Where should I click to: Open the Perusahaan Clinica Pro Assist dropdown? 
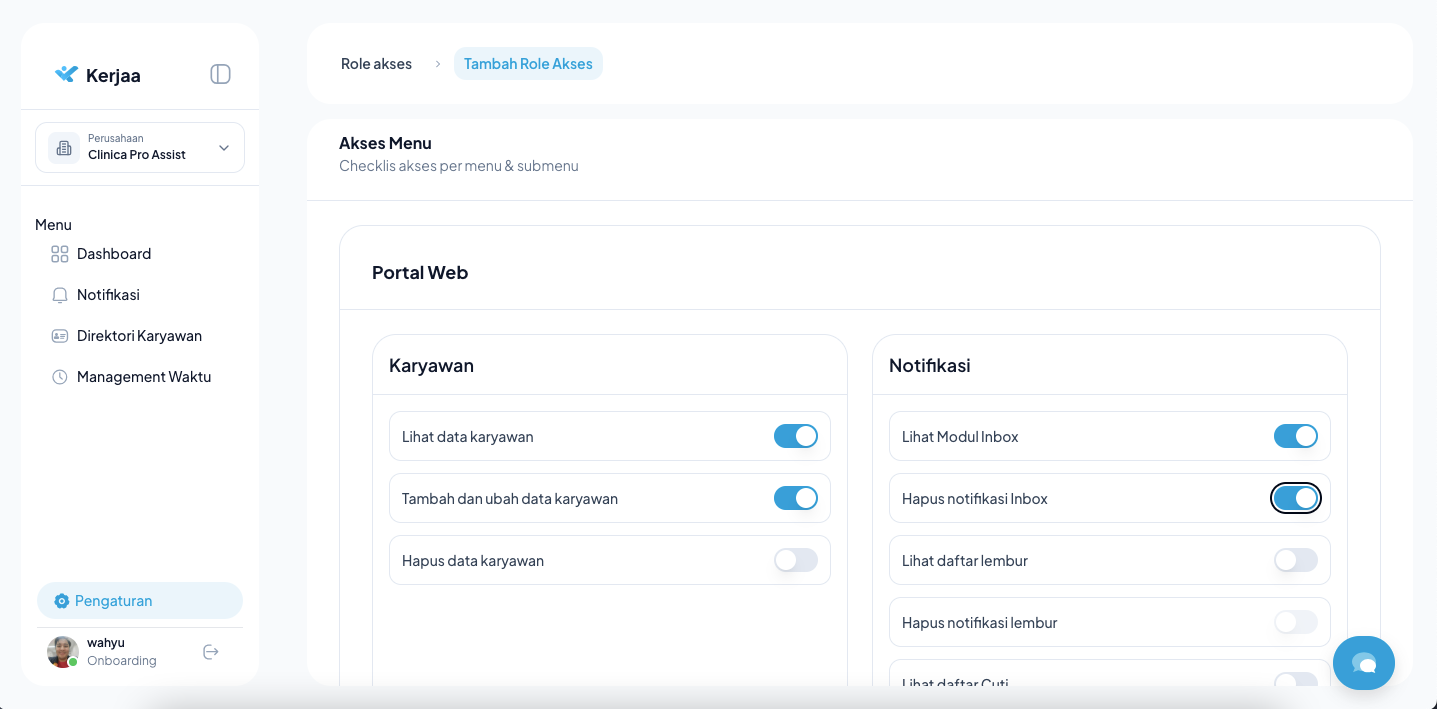click(140, 148)
